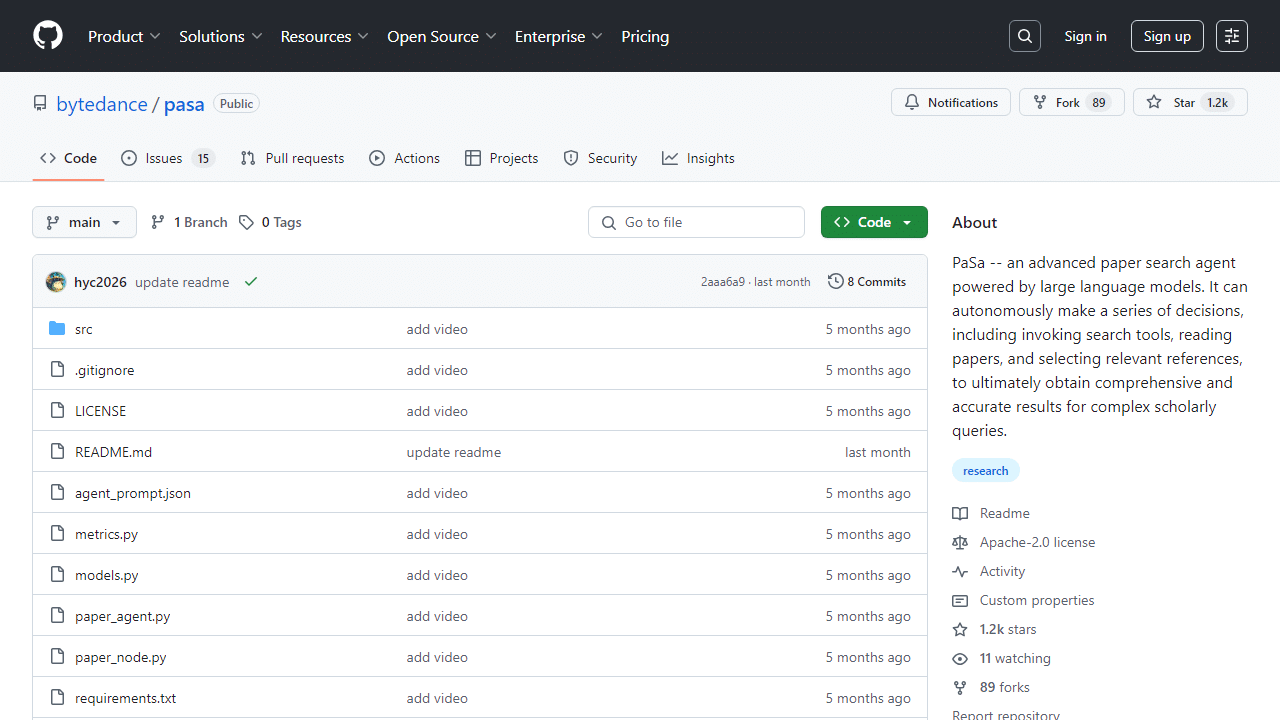The height and width of the screenshot is (720, 1280).
Task: Open the Notifications bell button
Action: click(951, 102)
